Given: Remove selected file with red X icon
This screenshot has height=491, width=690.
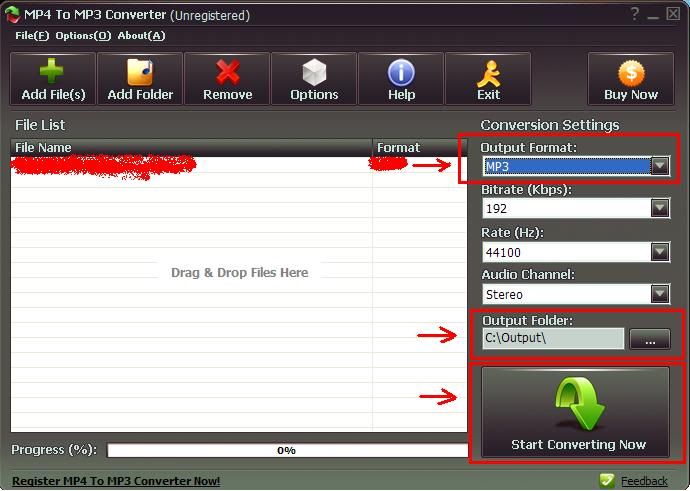Looking at the screenshot, I should click(x=228, y=72).
